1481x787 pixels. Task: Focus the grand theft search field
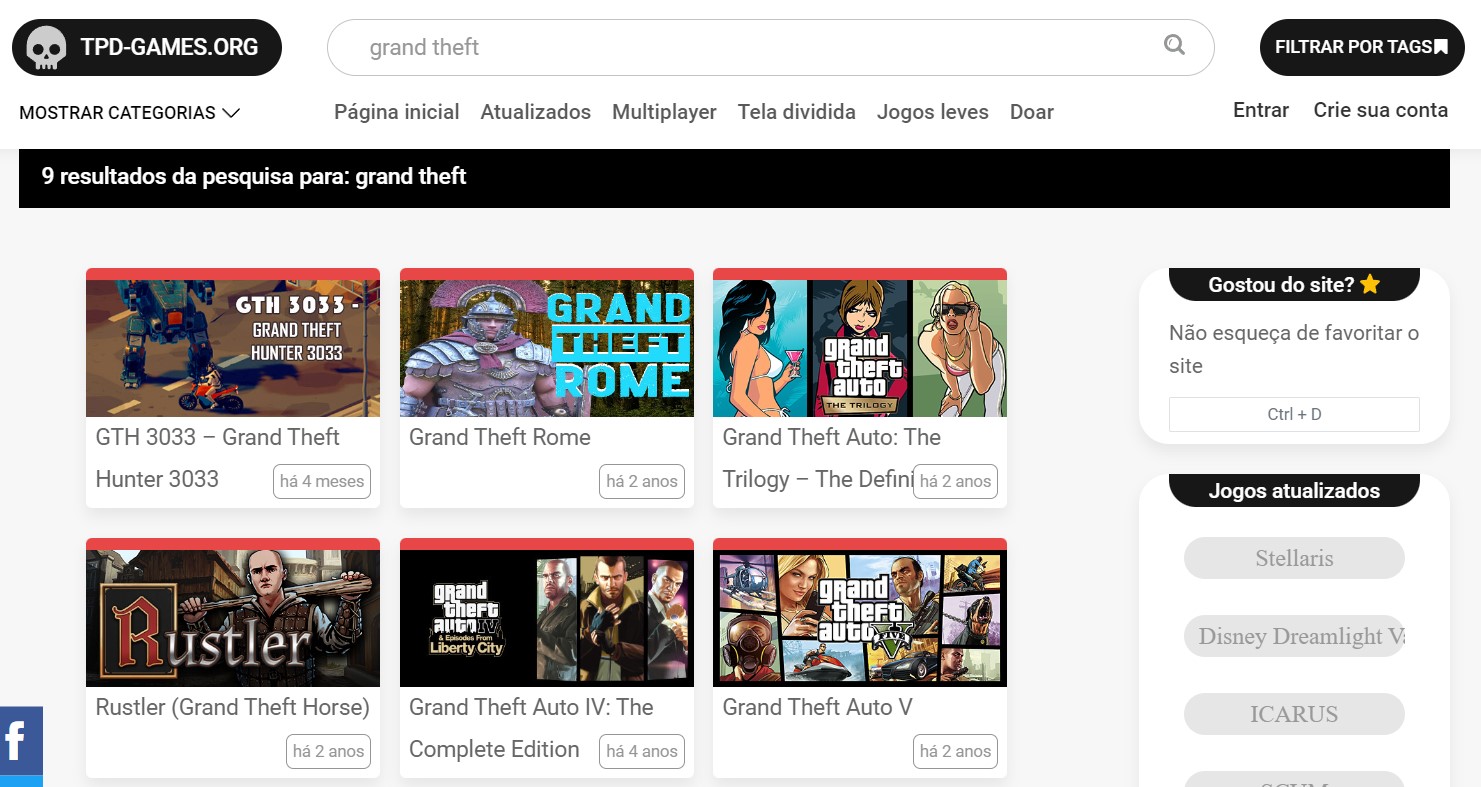click(770, 47)
